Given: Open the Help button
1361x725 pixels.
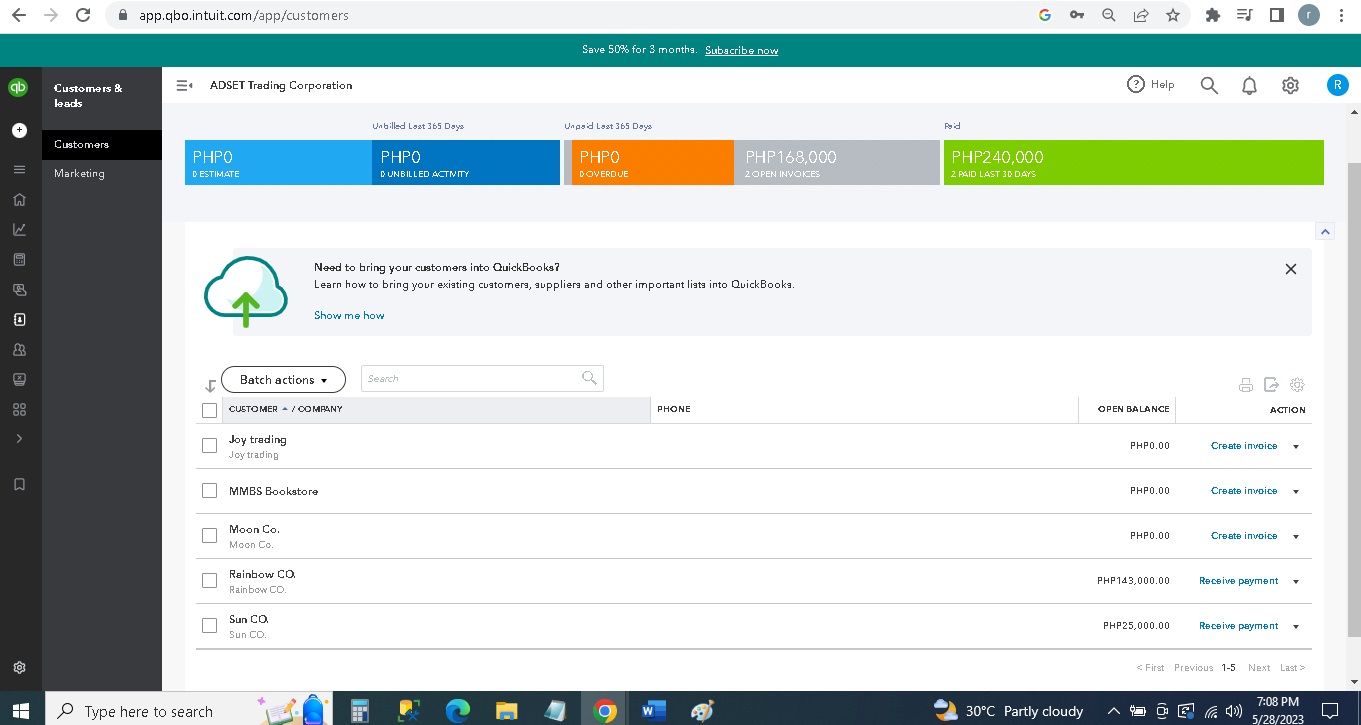Looking at the screenshot, I should coord(1151,85).
